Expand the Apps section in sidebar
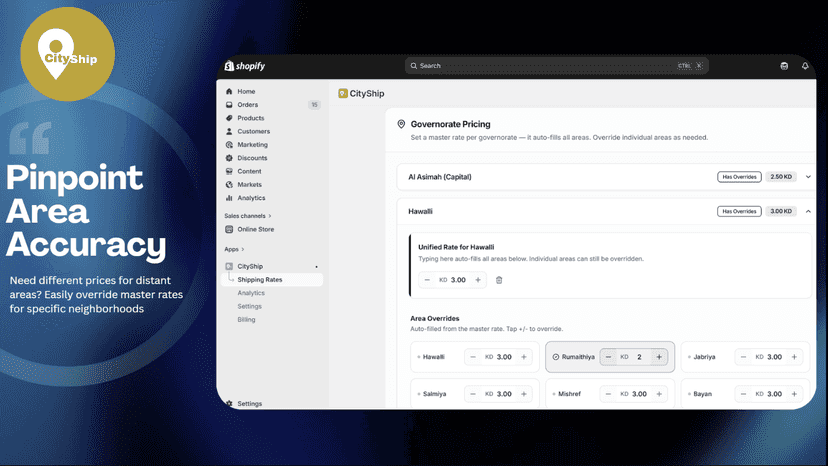 [234, 249]
